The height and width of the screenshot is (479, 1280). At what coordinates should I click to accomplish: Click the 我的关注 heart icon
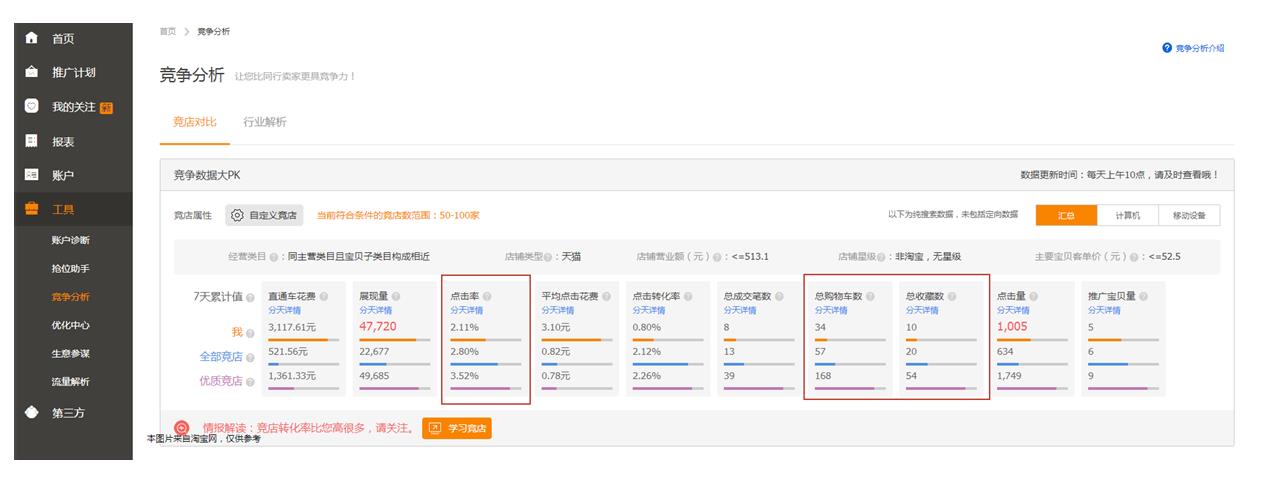coord(31,106)
